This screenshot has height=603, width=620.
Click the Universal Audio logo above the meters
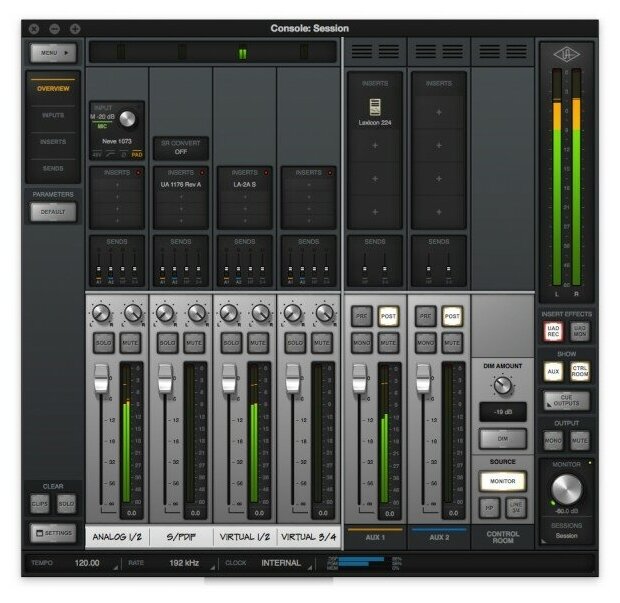click(x=566, y=55)
